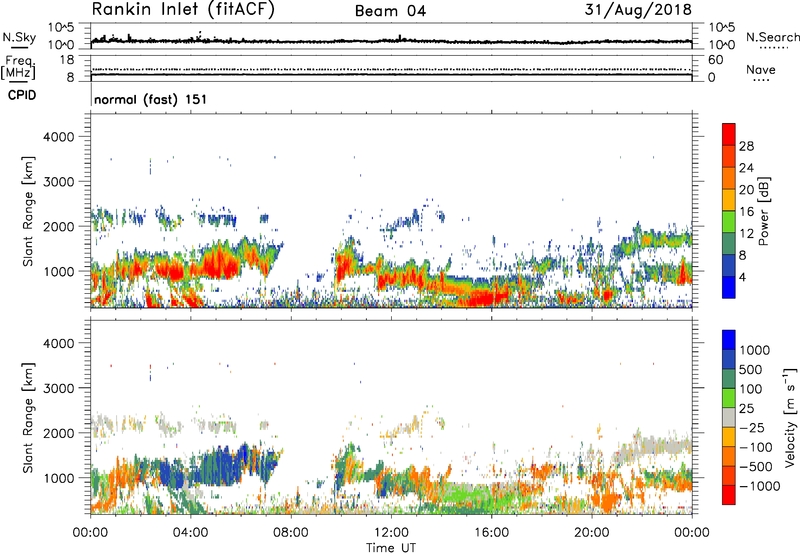Click the 'Power [dB]' colorbar title
The height and width of the screenshot is (554, 800).
point(763,211)
